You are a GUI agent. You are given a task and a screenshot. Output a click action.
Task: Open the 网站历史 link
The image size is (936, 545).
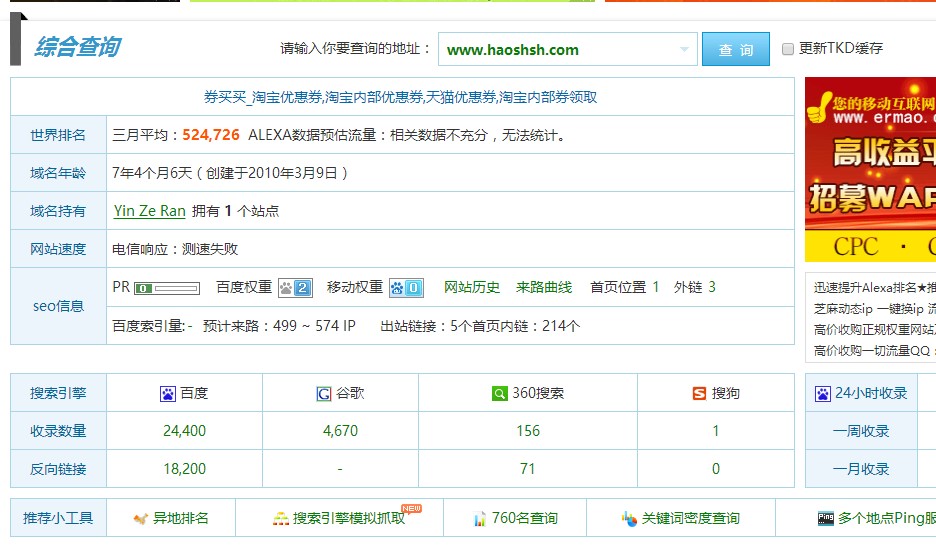click(x=472, y=287)
